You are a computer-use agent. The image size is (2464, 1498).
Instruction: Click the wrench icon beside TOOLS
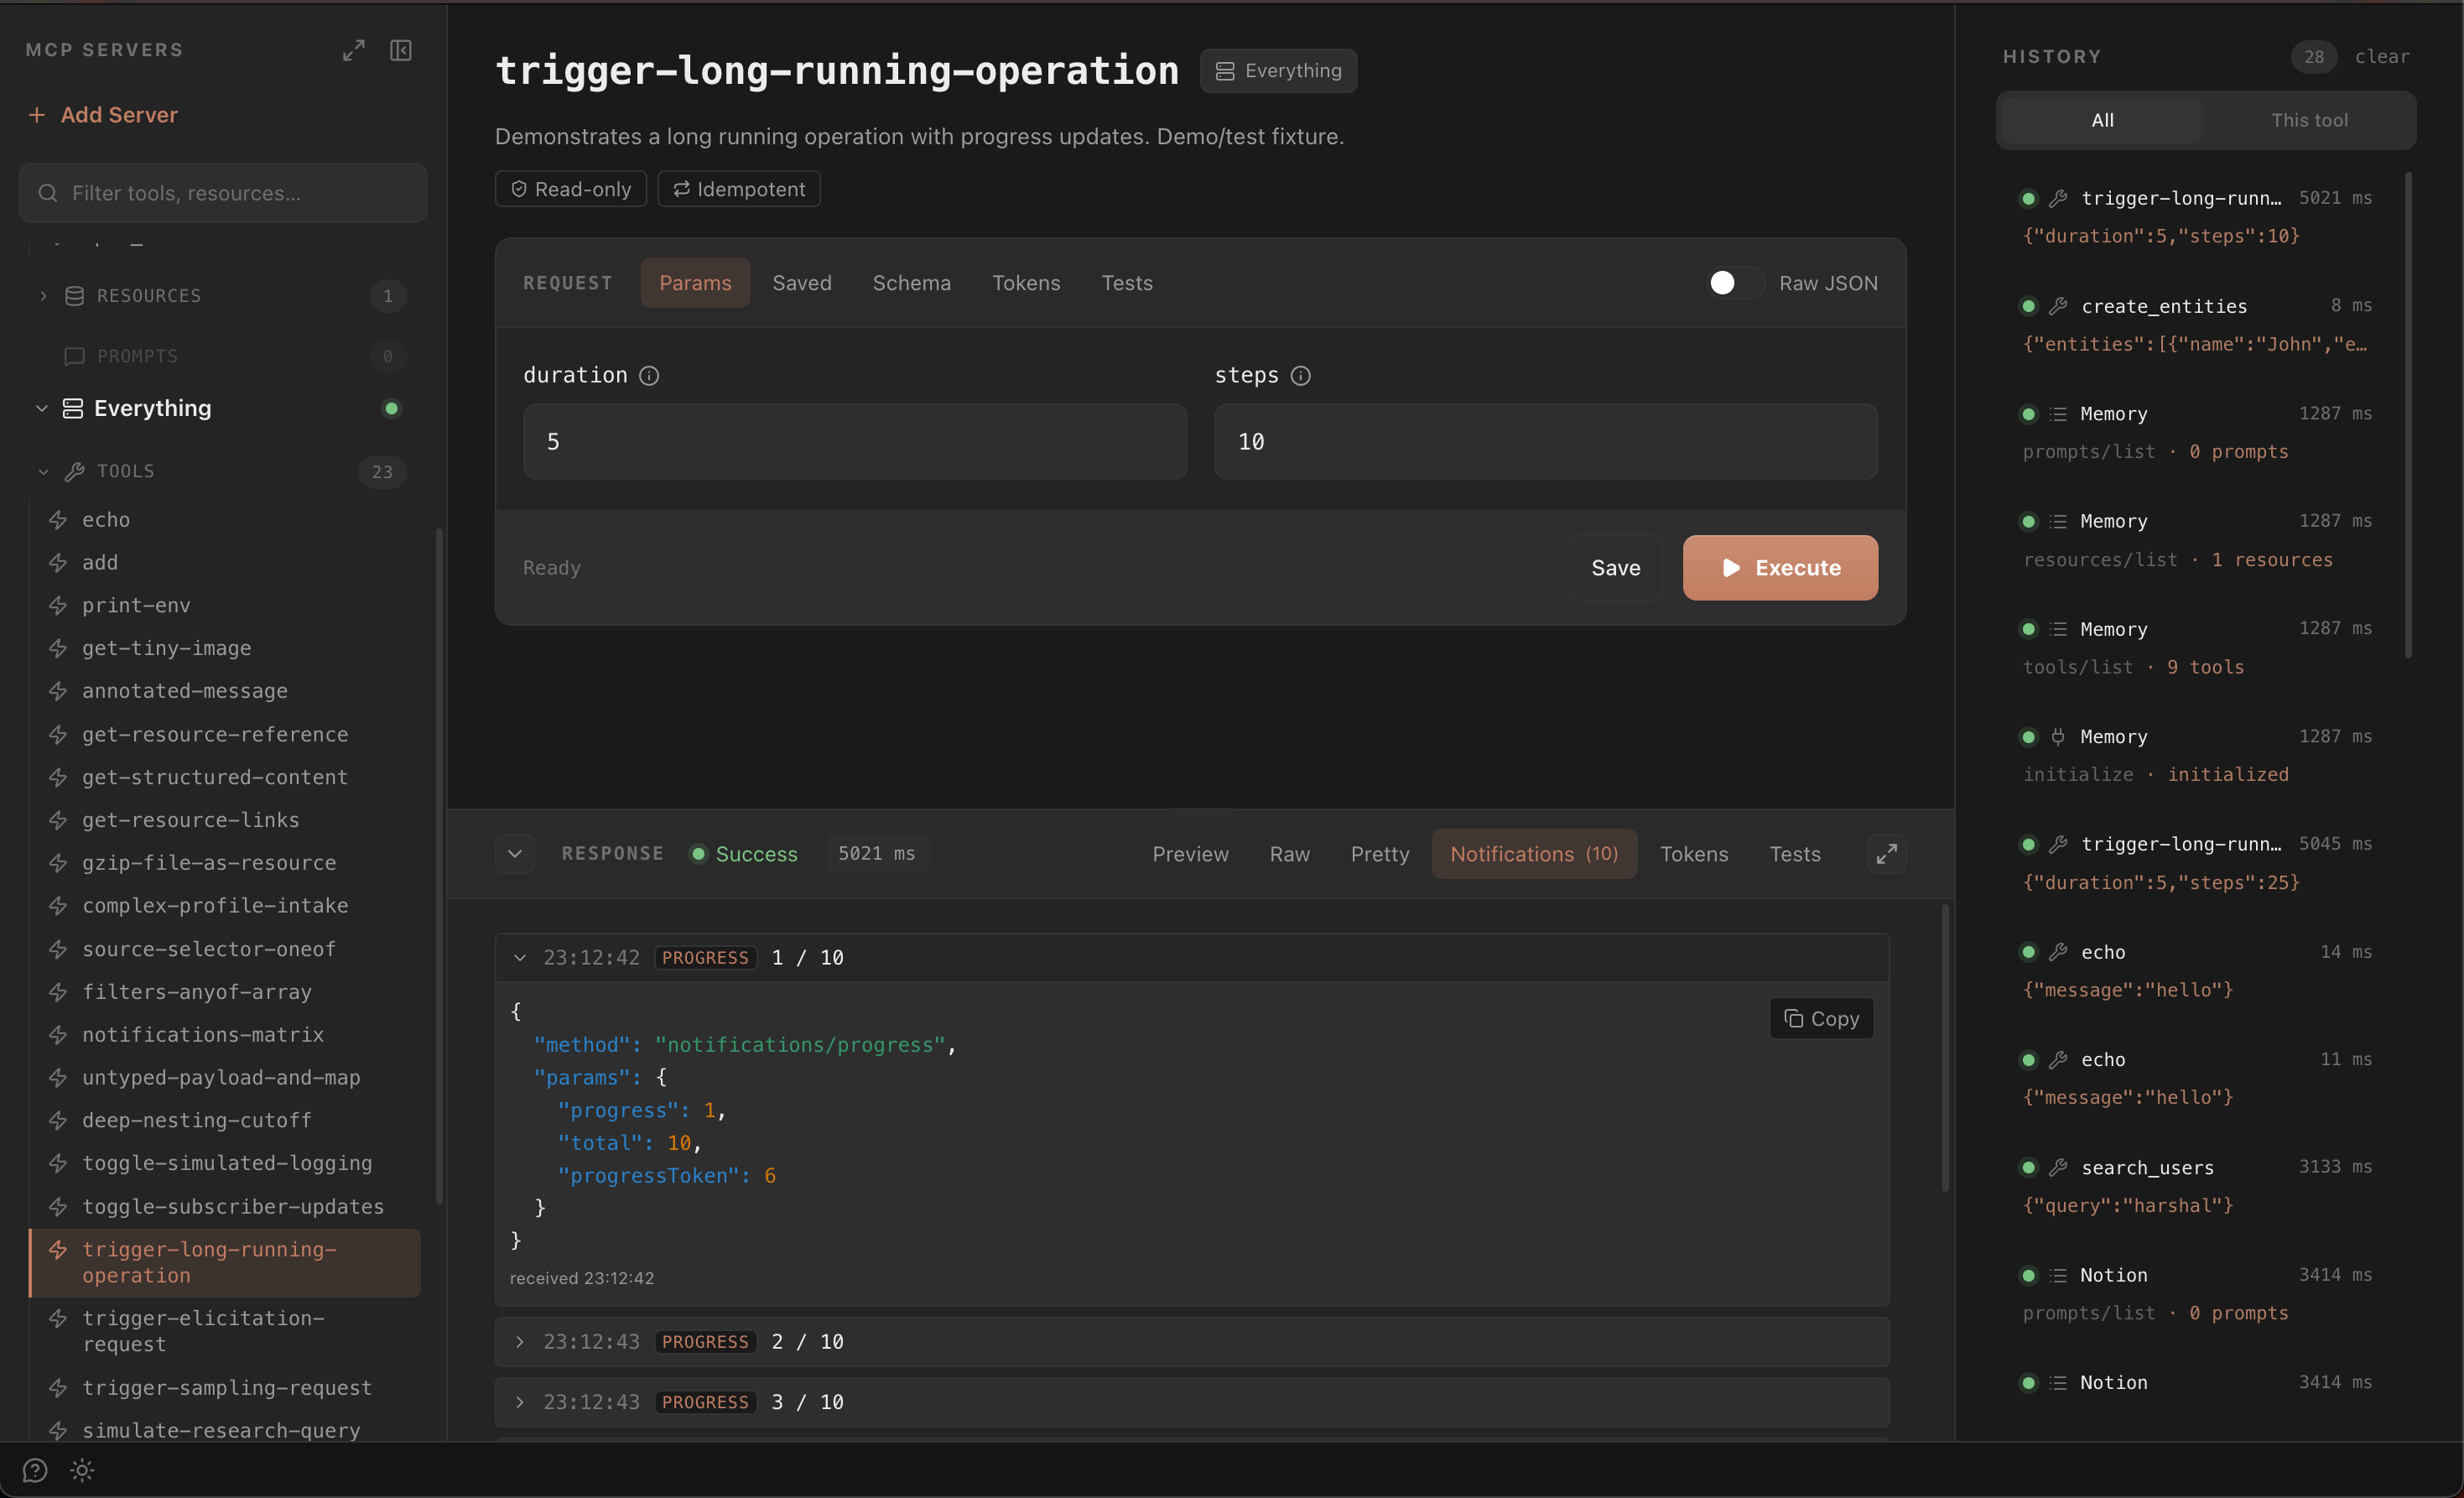click(x=74, y=472)
